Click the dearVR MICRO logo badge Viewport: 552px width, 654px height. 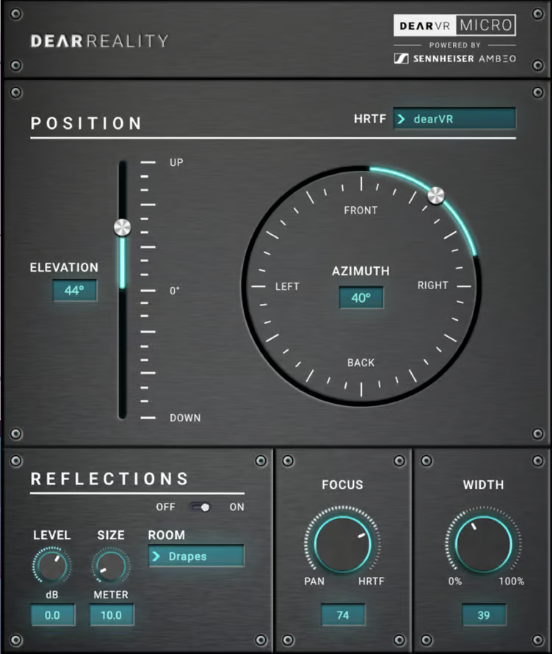(455, 25)
